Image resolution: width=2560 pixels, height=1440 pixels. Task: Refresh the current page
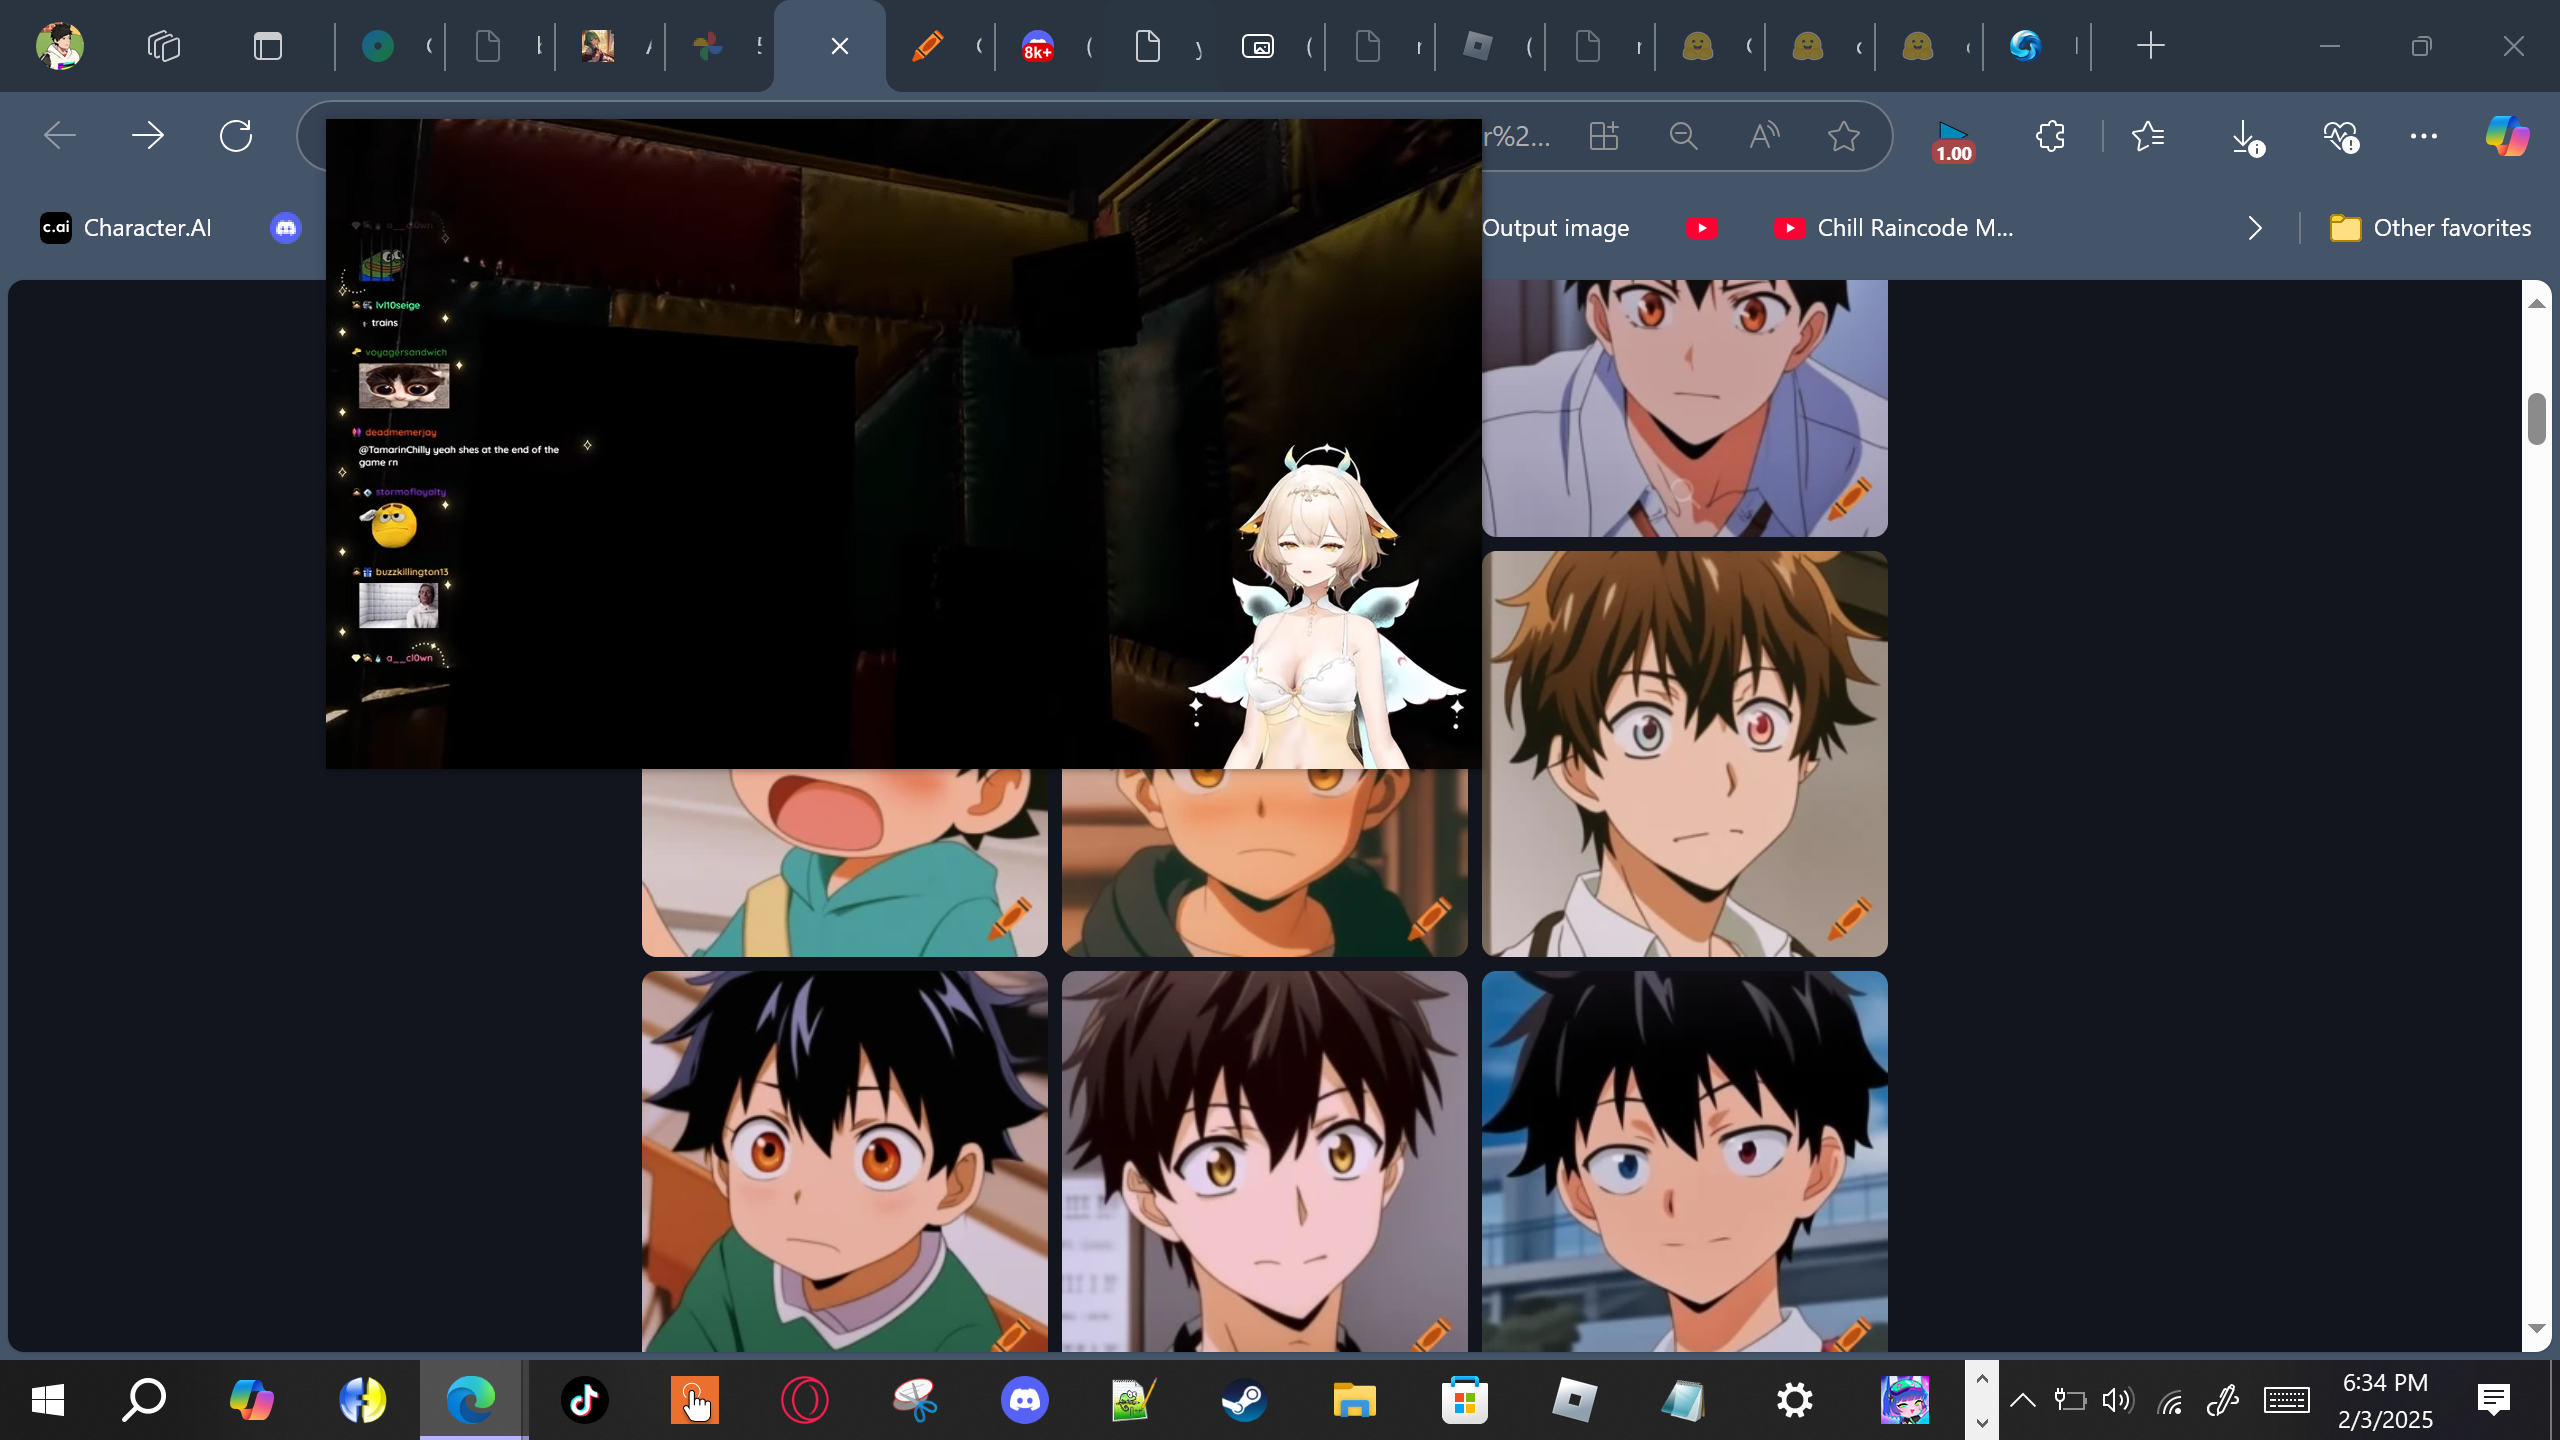(x=236, y=136)
